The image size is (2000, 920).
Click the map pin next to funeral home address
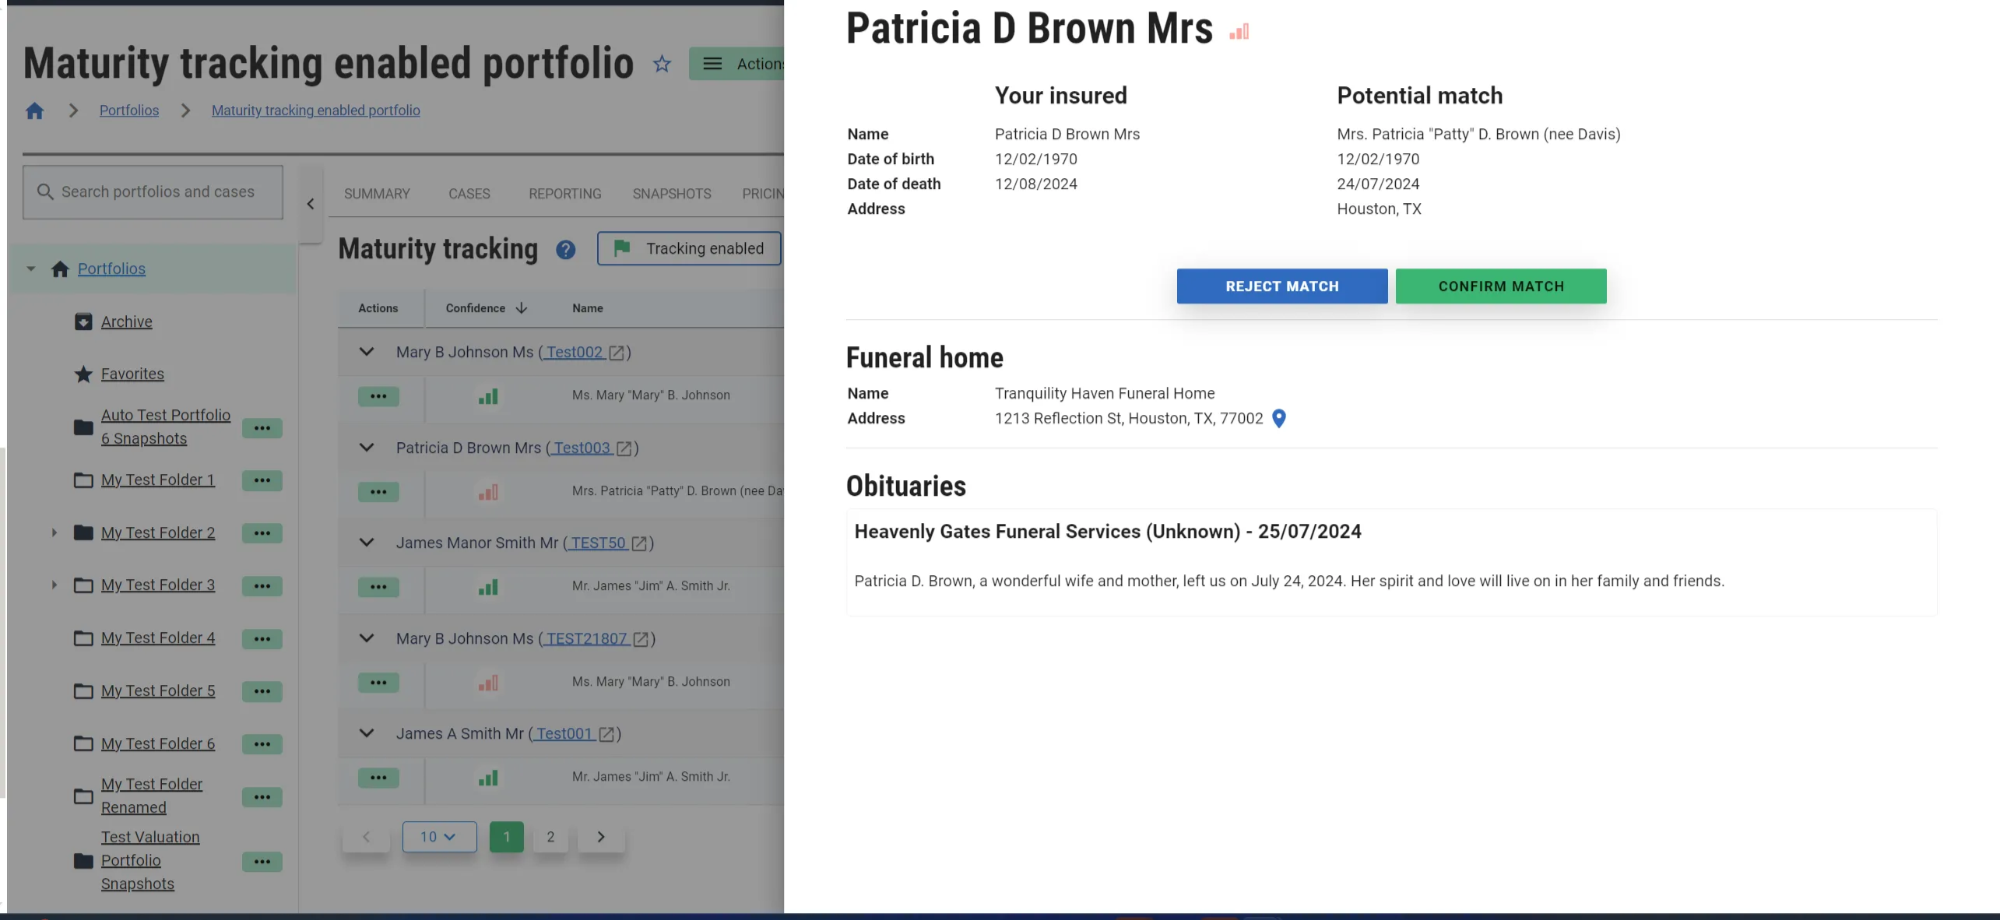tap(1278, 419)
